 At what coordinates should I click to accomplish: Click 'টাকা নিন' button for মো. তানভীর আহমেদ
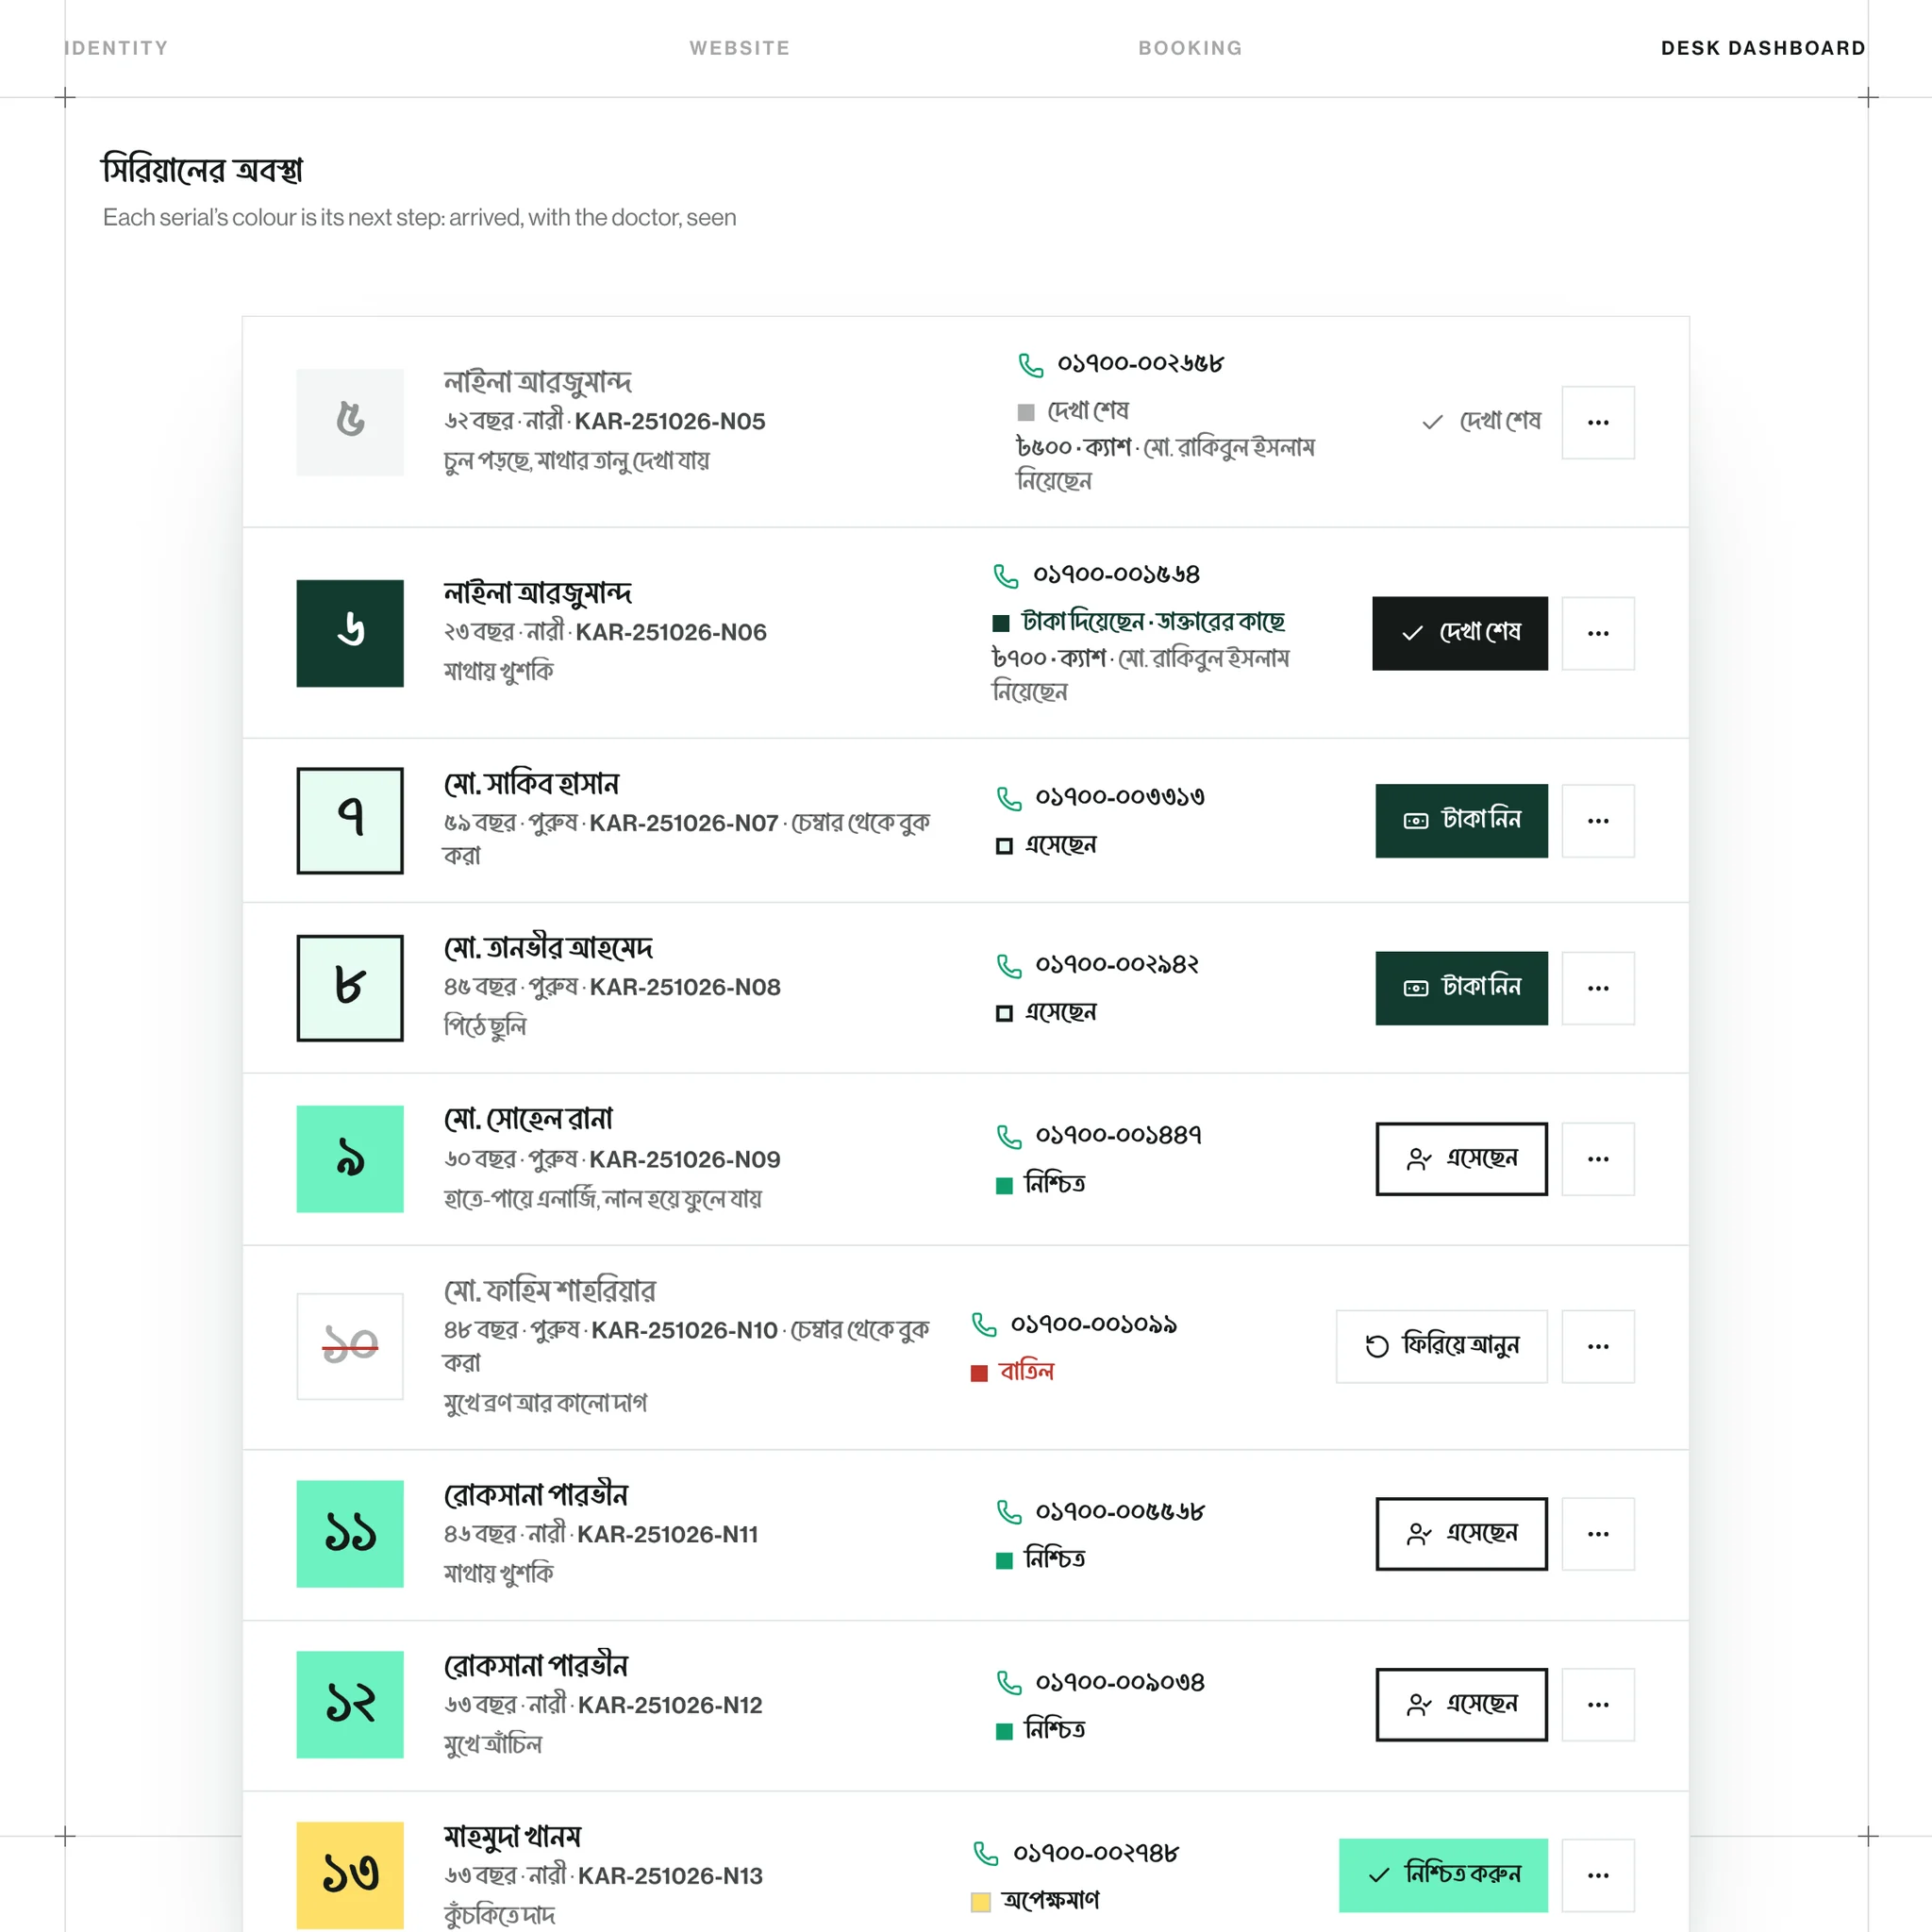pyautogui.click(x=1461, y=988)
